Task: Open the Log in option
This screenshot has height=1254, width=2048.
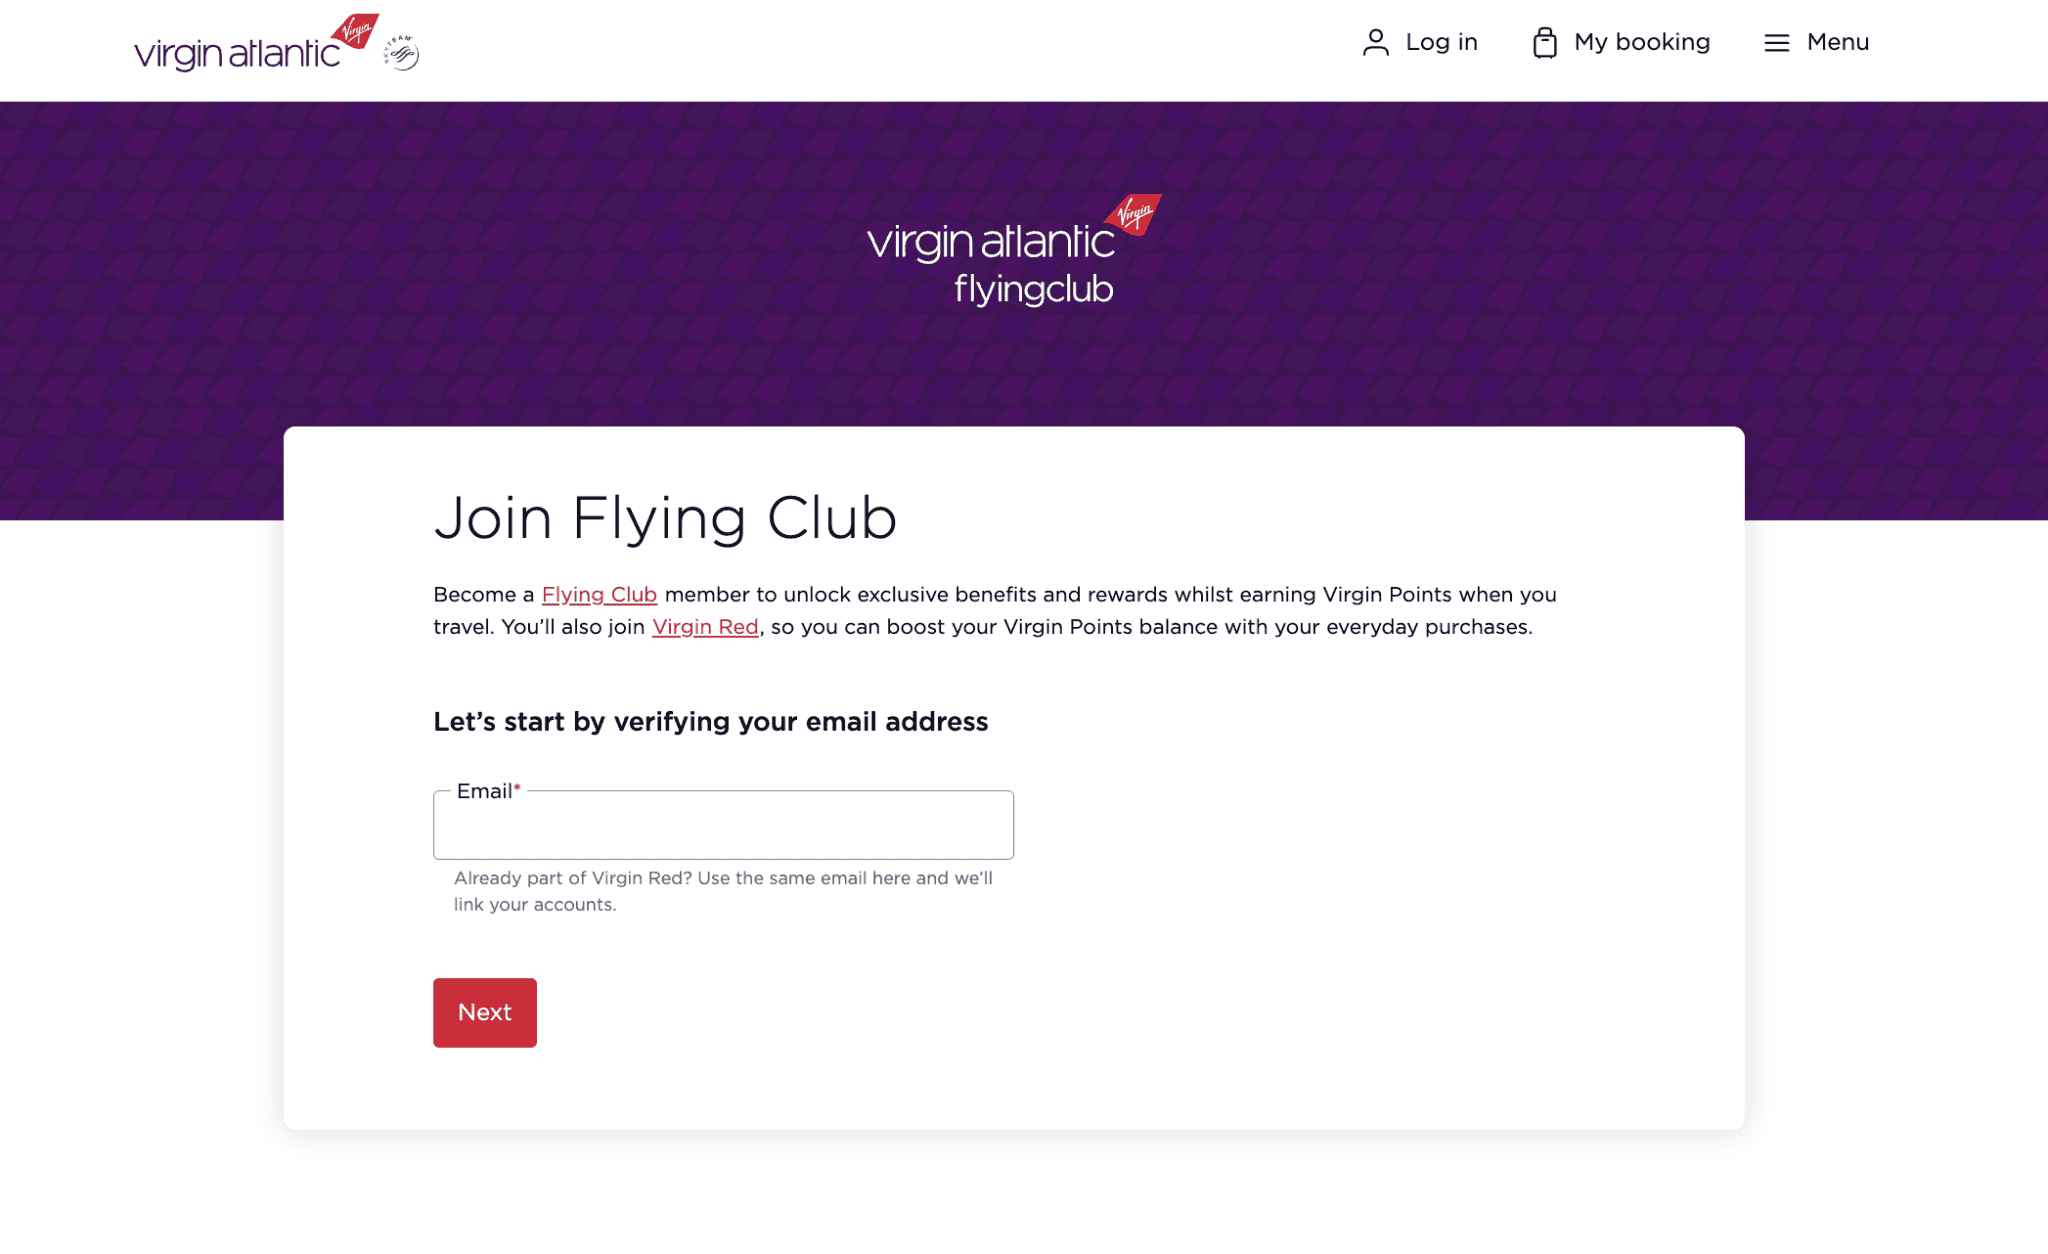Action: click(1441, 42)
